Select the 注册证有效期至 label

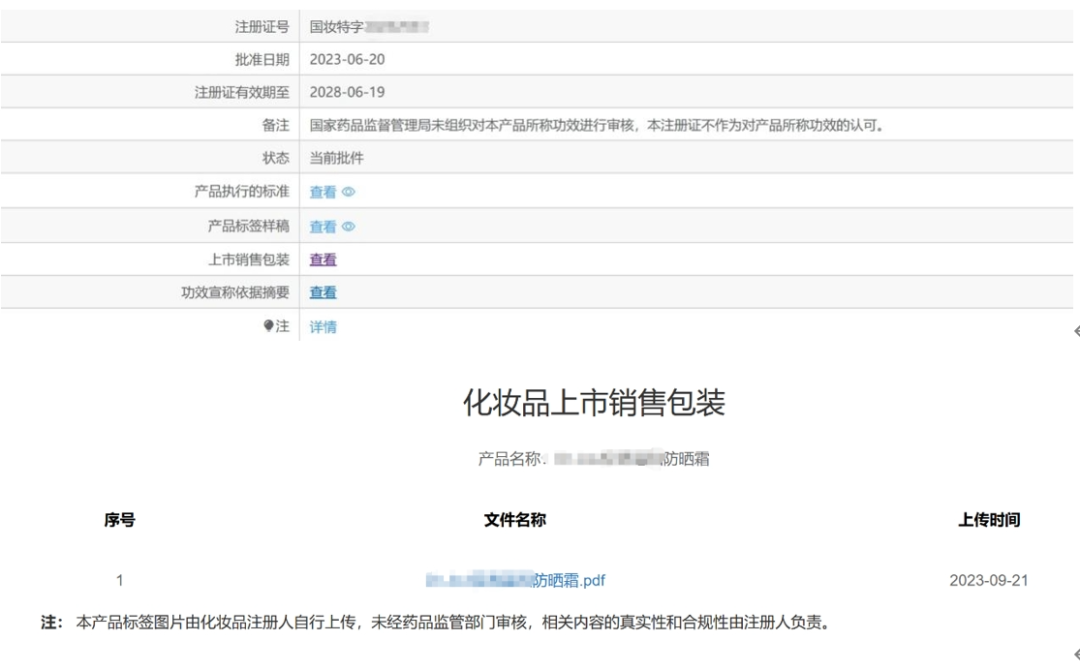coord(242,92)
